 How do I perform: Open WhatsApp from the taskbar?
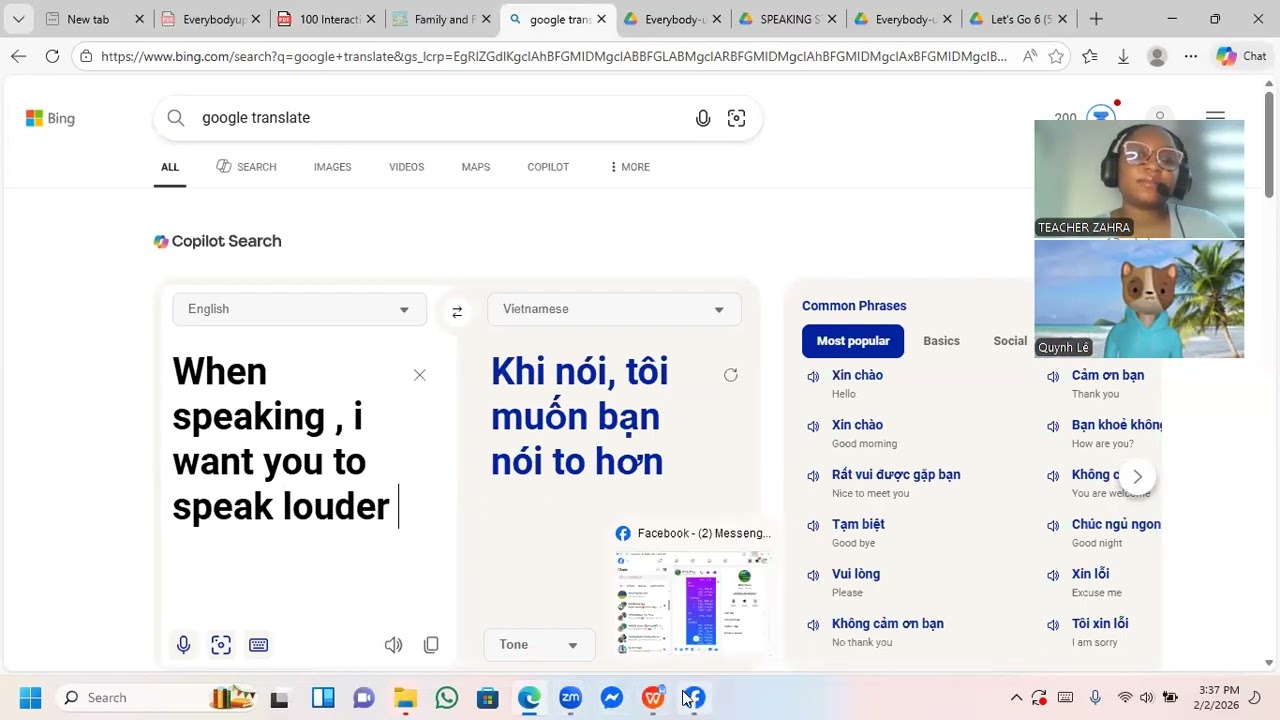(x=447, y=697)
